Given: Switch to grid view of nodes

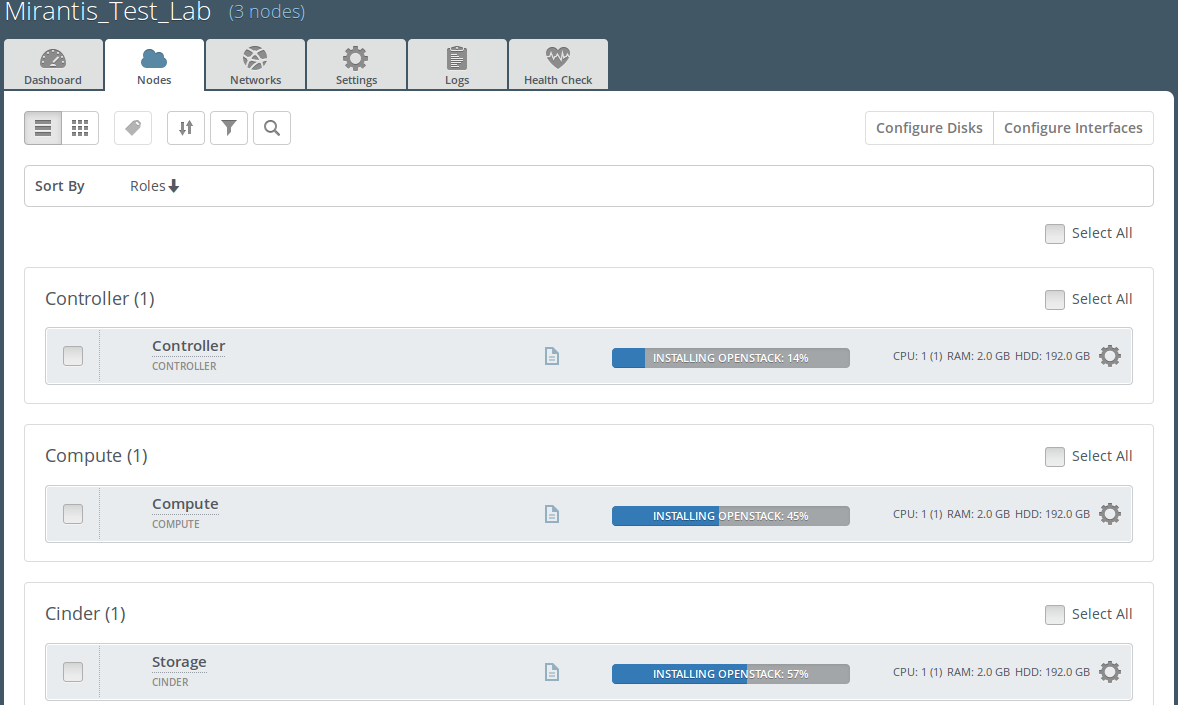Looking at the screenshot, I should (80, 128).
